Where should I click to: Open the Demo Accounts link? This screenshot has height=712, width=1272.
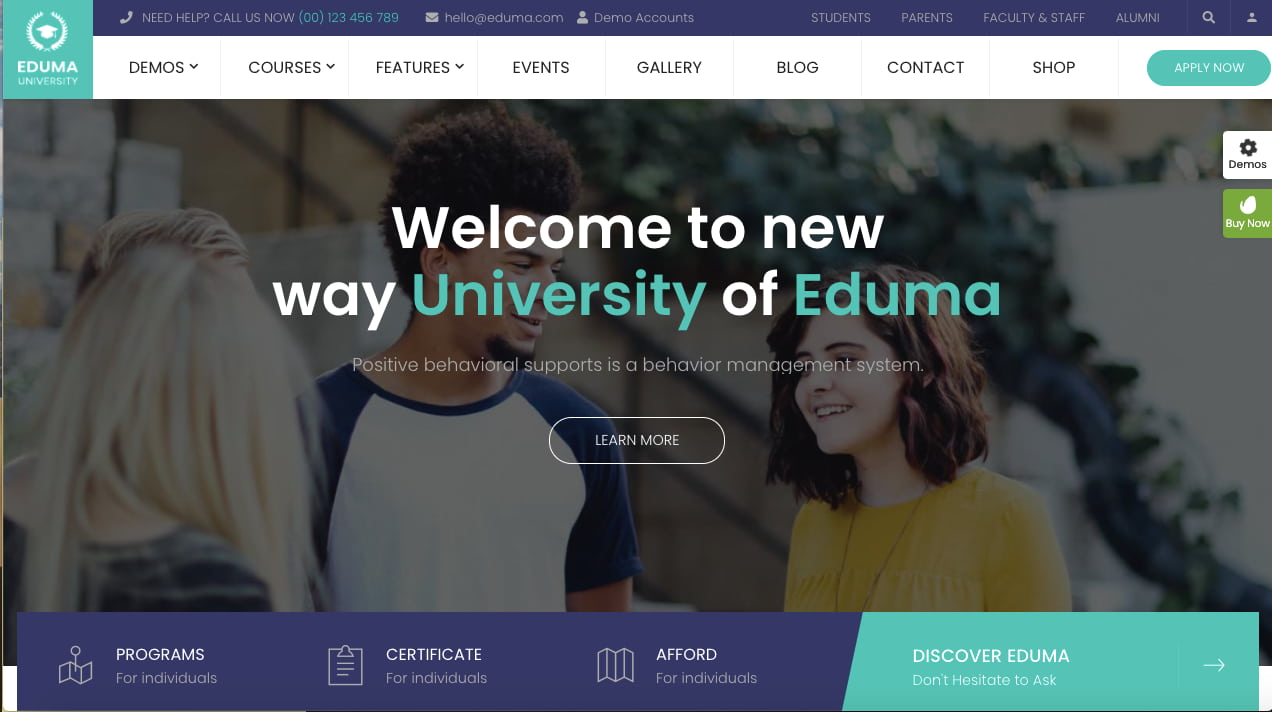(x=636, y=18)
